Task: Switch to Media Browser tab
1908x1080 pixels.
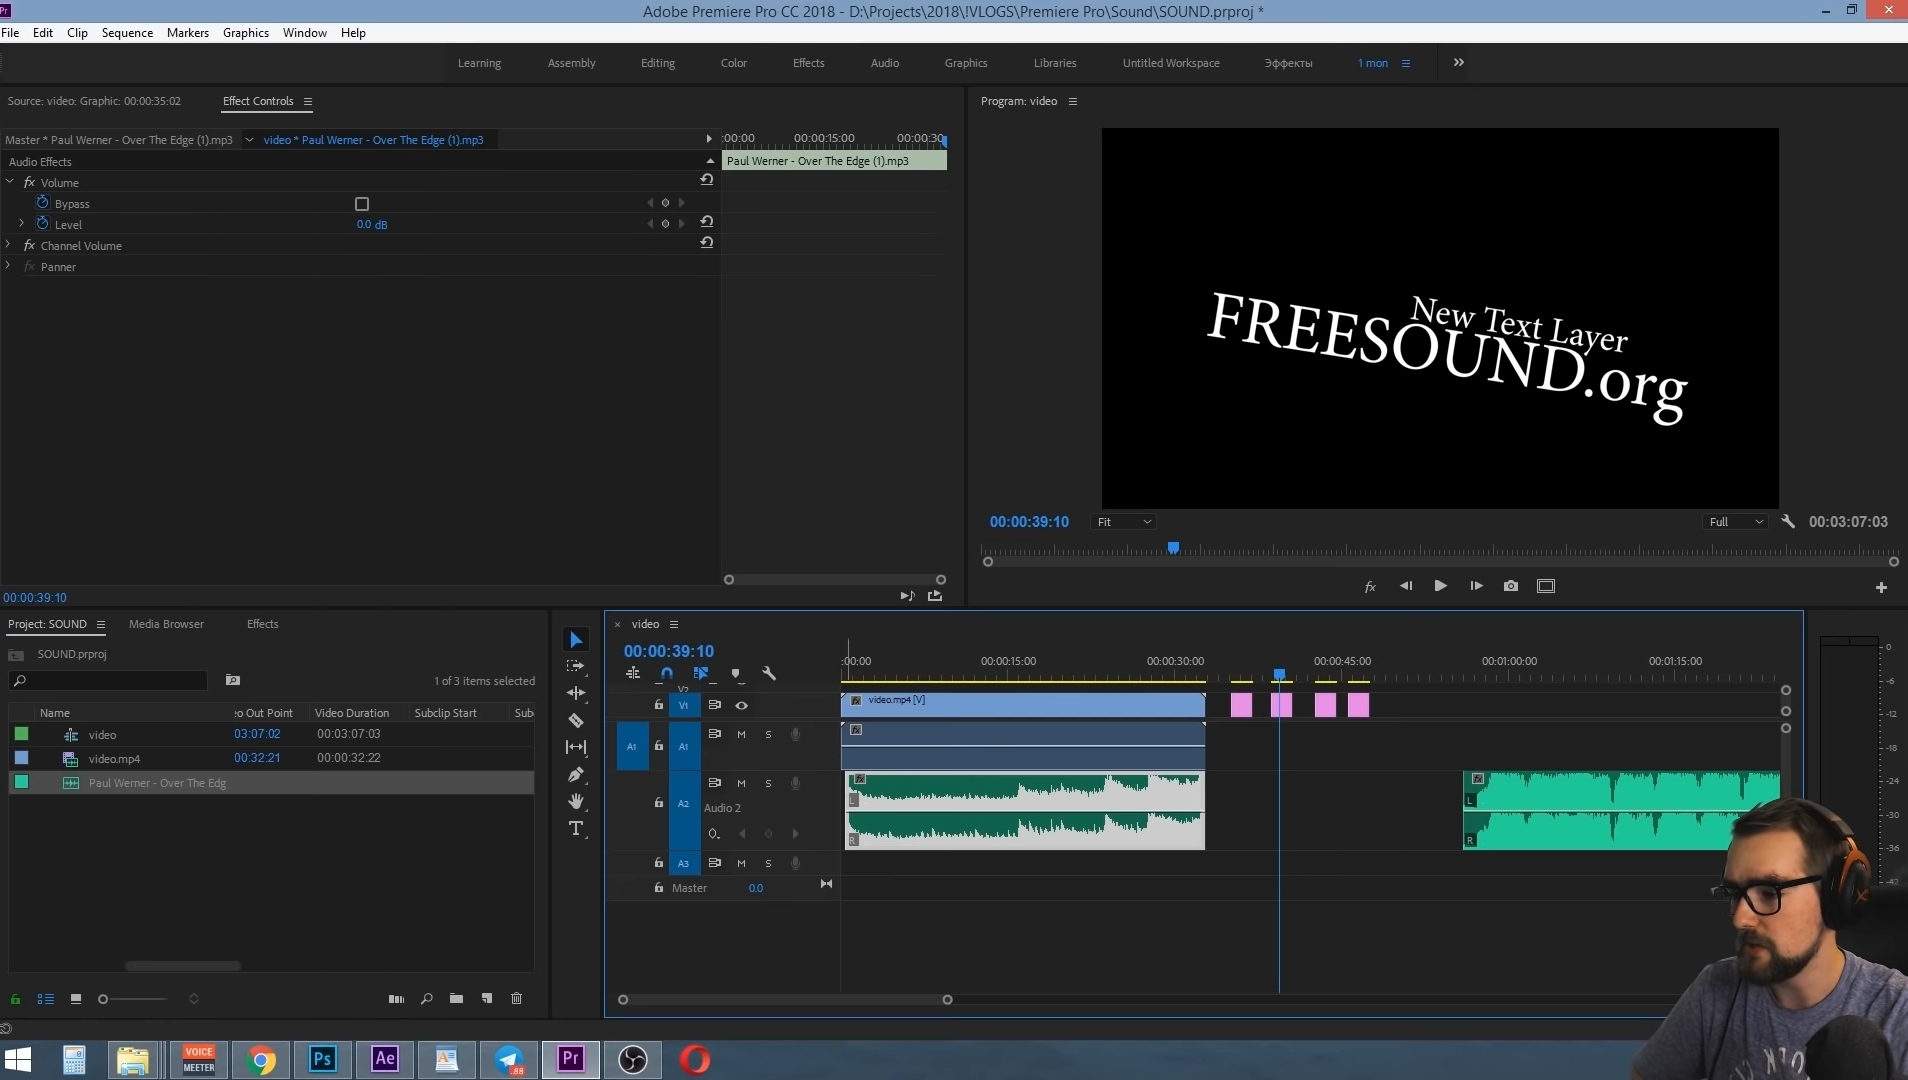Action: click(166, 624)
